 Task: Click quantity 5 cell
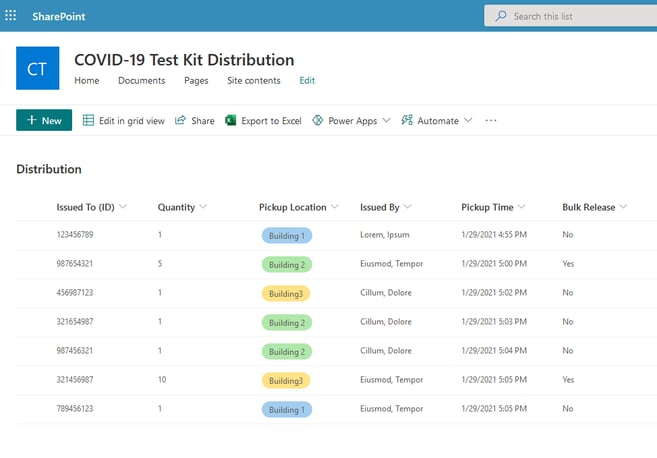[x=160, y=263]
